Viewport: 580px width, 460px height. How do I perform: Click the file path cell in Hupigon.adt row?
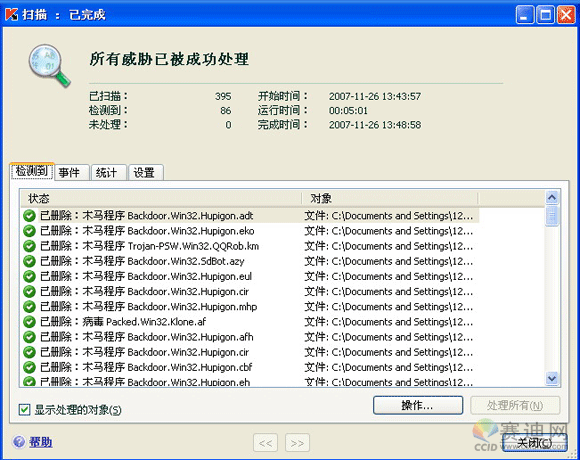coord(389,216)
